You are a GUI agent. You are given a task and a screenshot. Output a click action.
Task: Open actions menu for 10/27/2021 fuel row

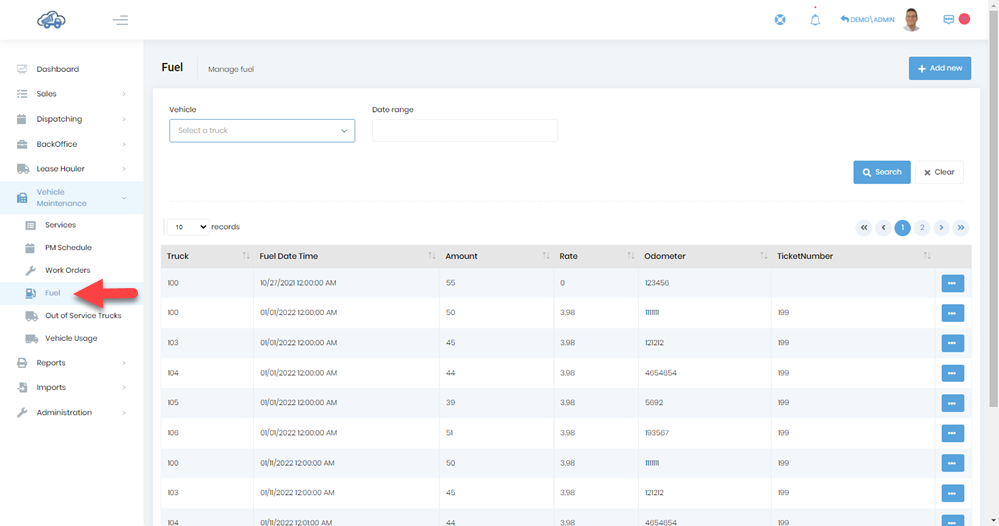(x=952, y=283)
